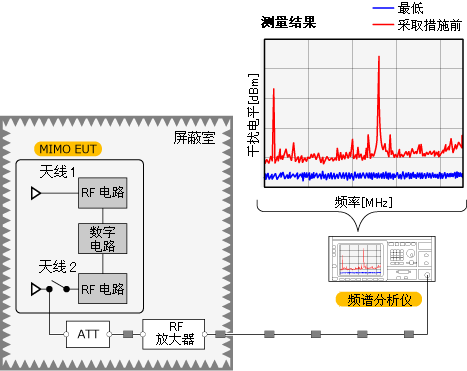
Task: Click the 测量结果 heading
Action: click(x=288, y=22)
